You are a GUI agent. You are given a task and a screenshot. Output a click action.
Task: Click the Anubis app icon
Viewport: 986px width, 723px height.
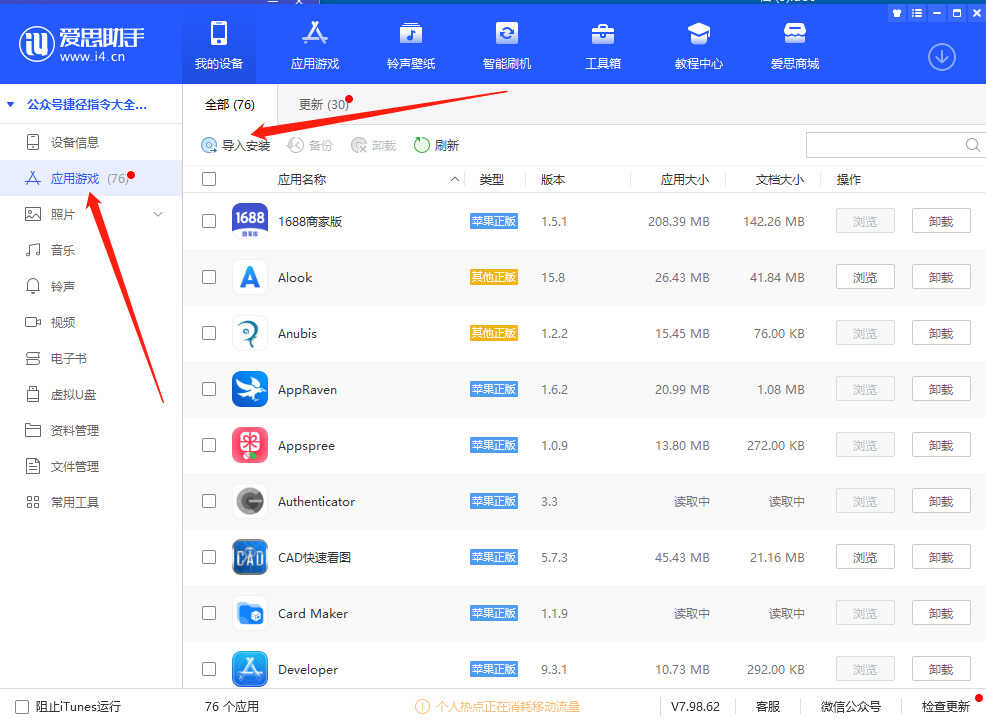[x=250, y=333]
